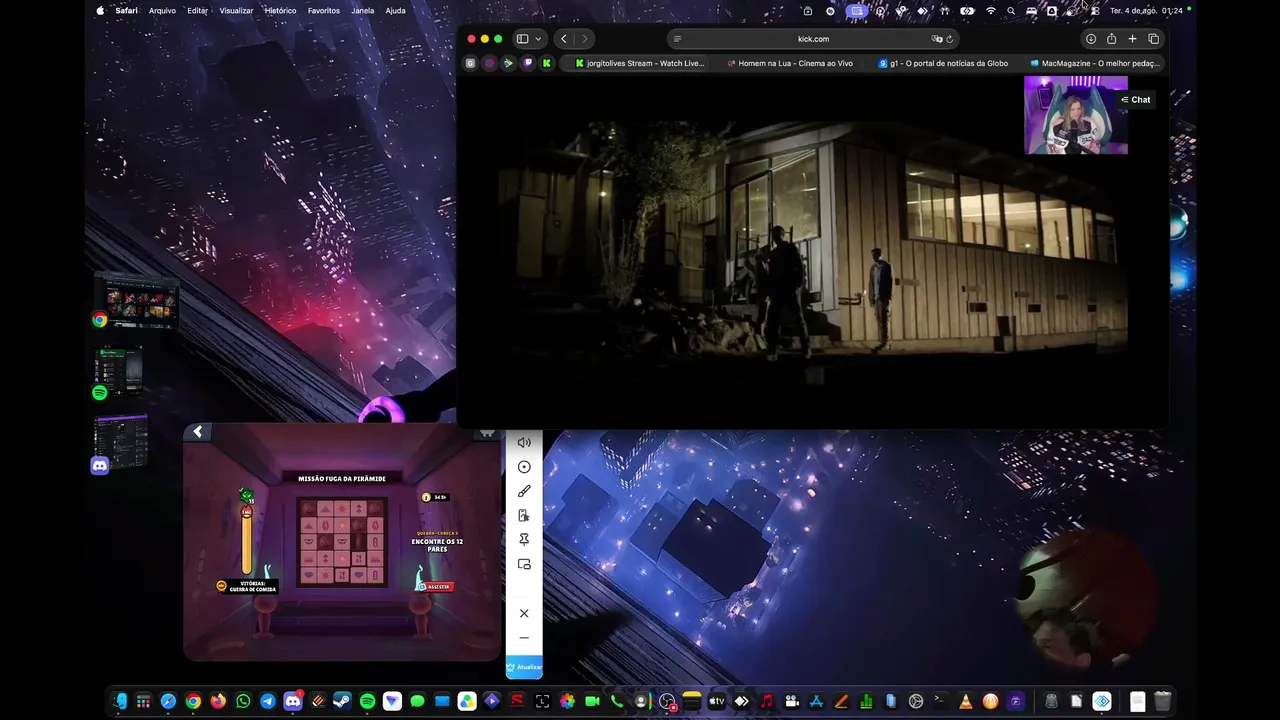
Task: Open picture-in-picture from the side toolbar
Action: tap(524, 564)
